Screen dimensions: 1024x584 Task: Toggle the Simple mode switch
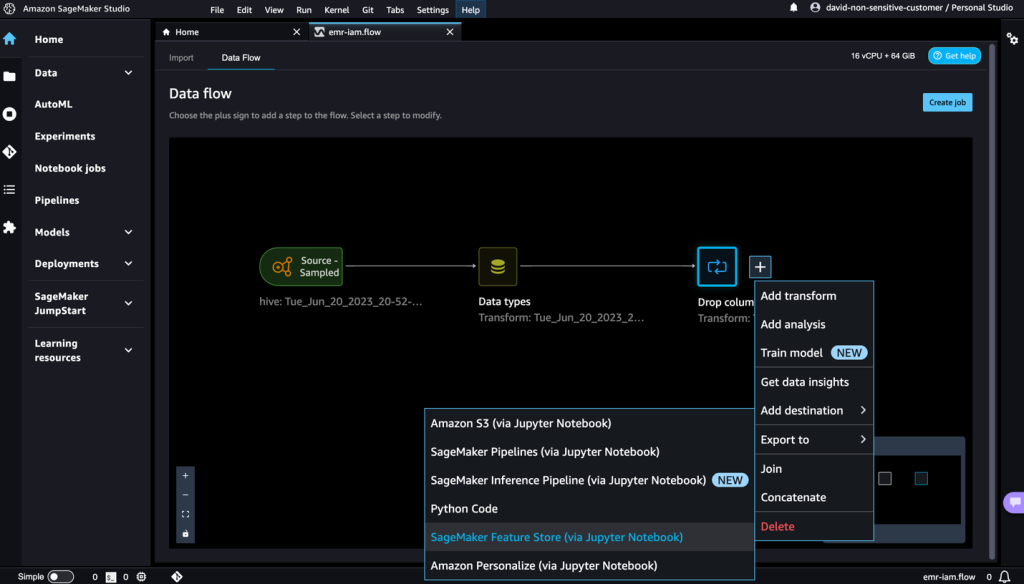[60, 577]
